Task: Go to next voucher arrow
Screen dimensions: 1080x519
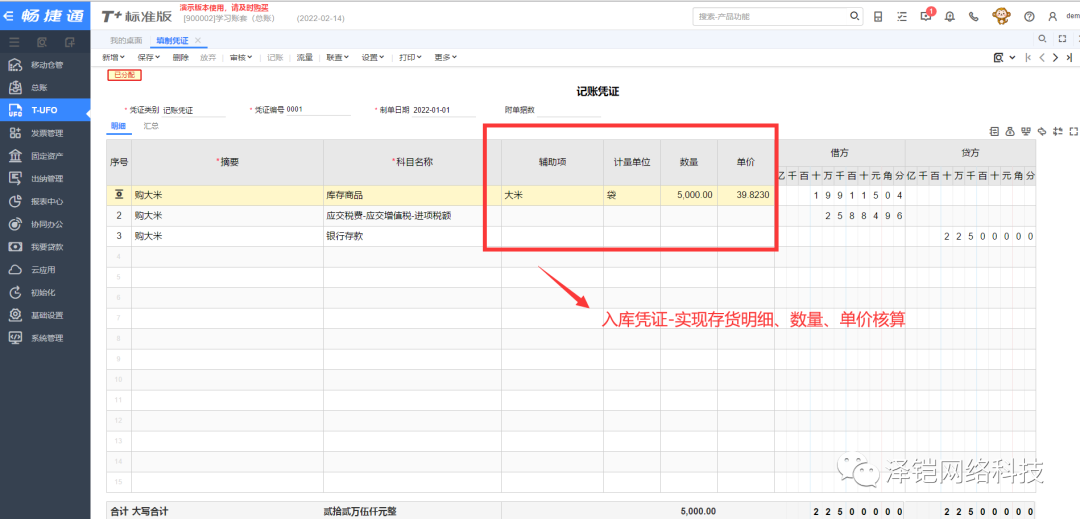Action: coord(1056,57)
